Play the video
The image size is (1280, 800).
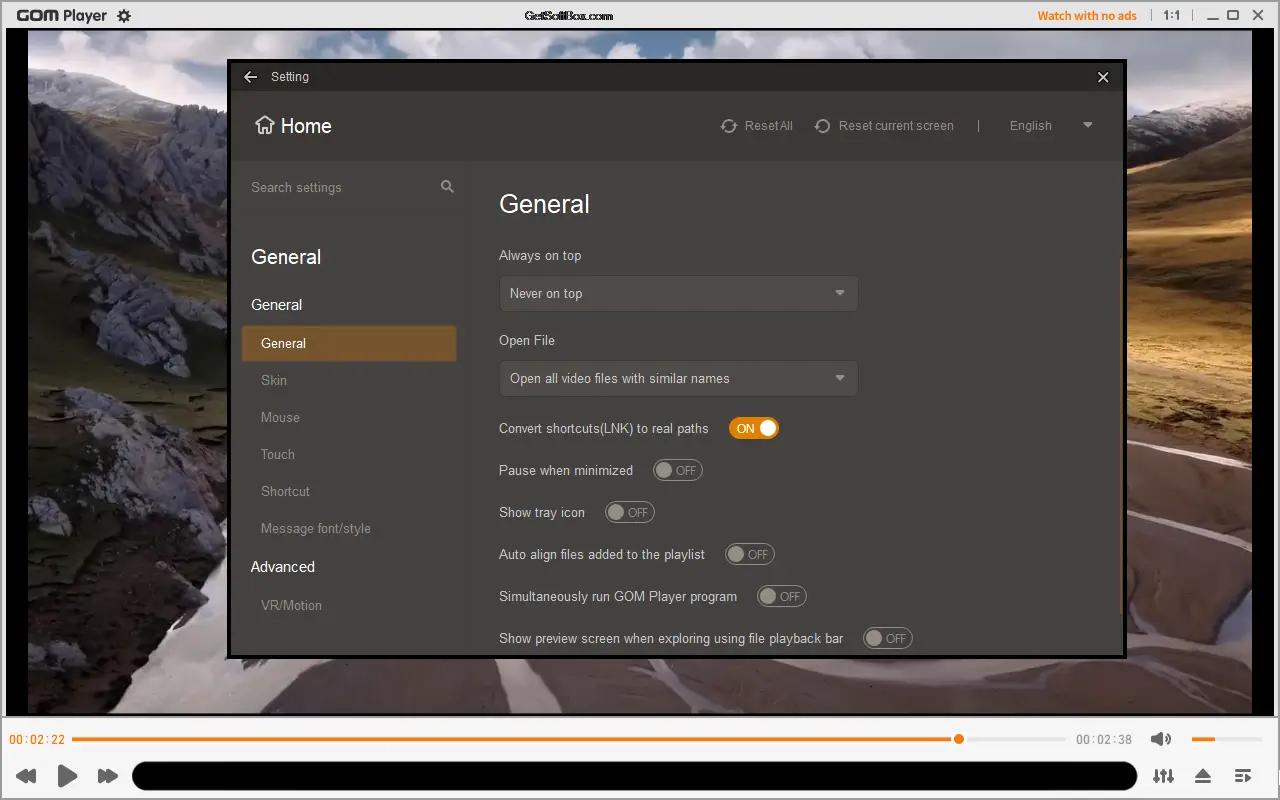tap(67, 775)
